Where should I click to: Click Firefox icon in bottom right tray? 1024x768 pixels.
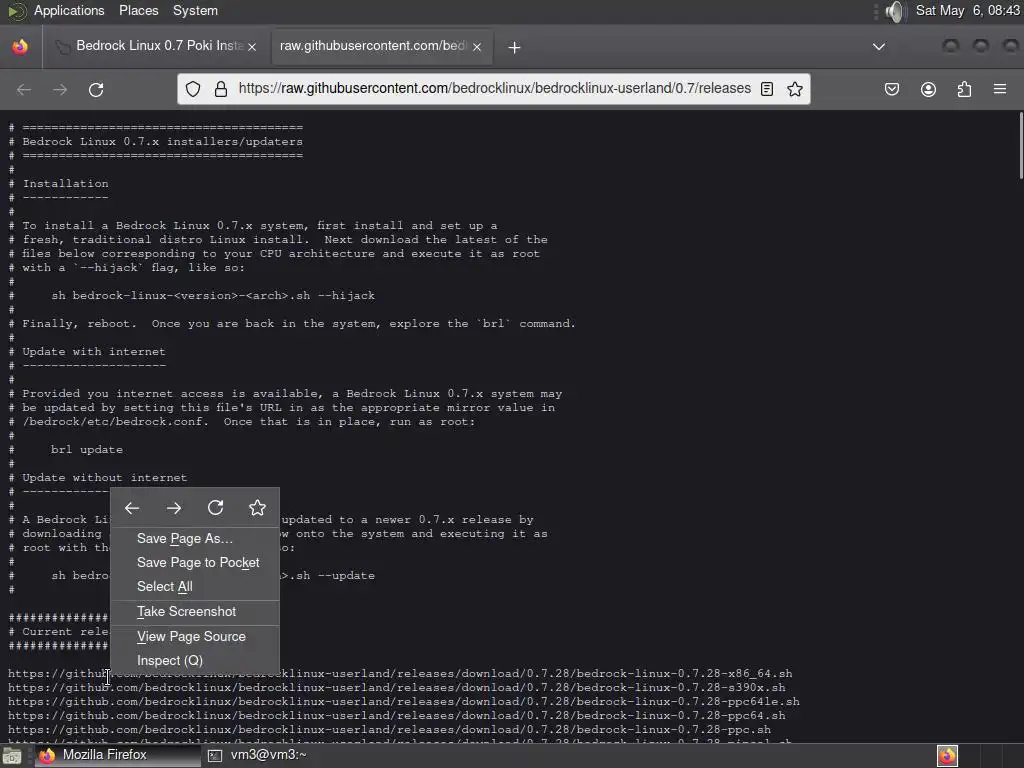948,756
